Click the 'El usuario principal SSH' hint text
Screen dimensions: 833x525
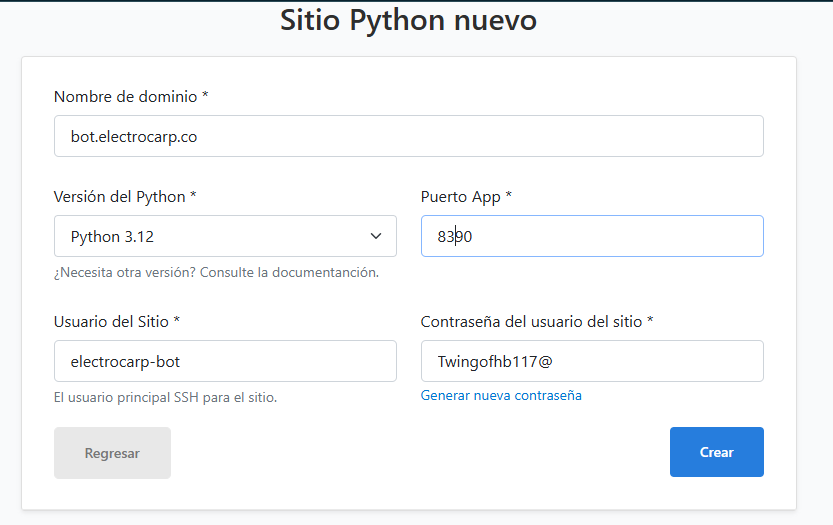click(165, 397)
